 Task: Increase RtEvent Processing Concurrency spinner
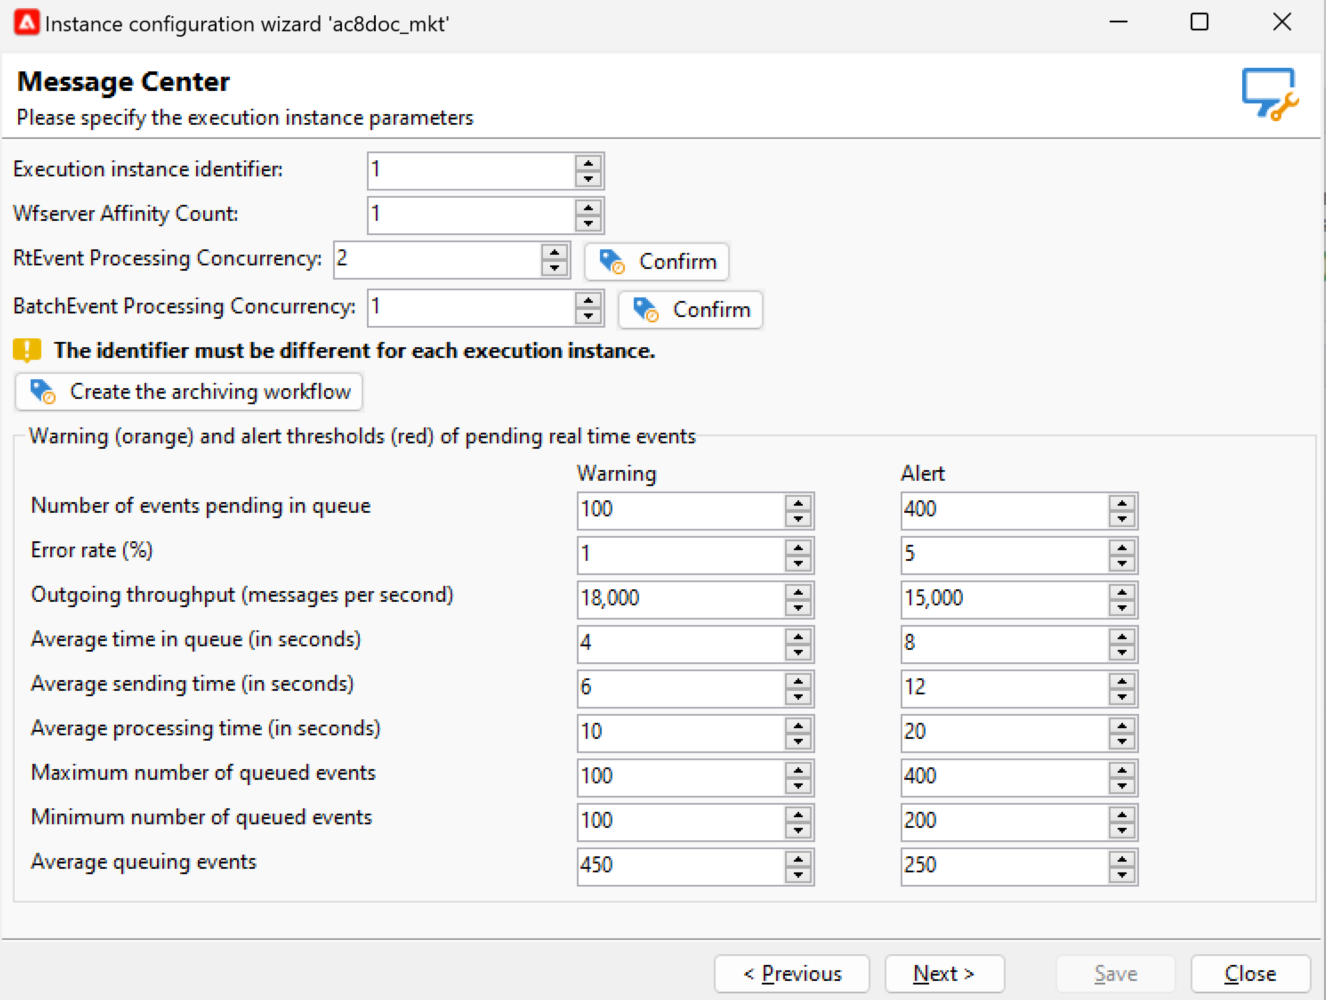[x=554, y=252]
